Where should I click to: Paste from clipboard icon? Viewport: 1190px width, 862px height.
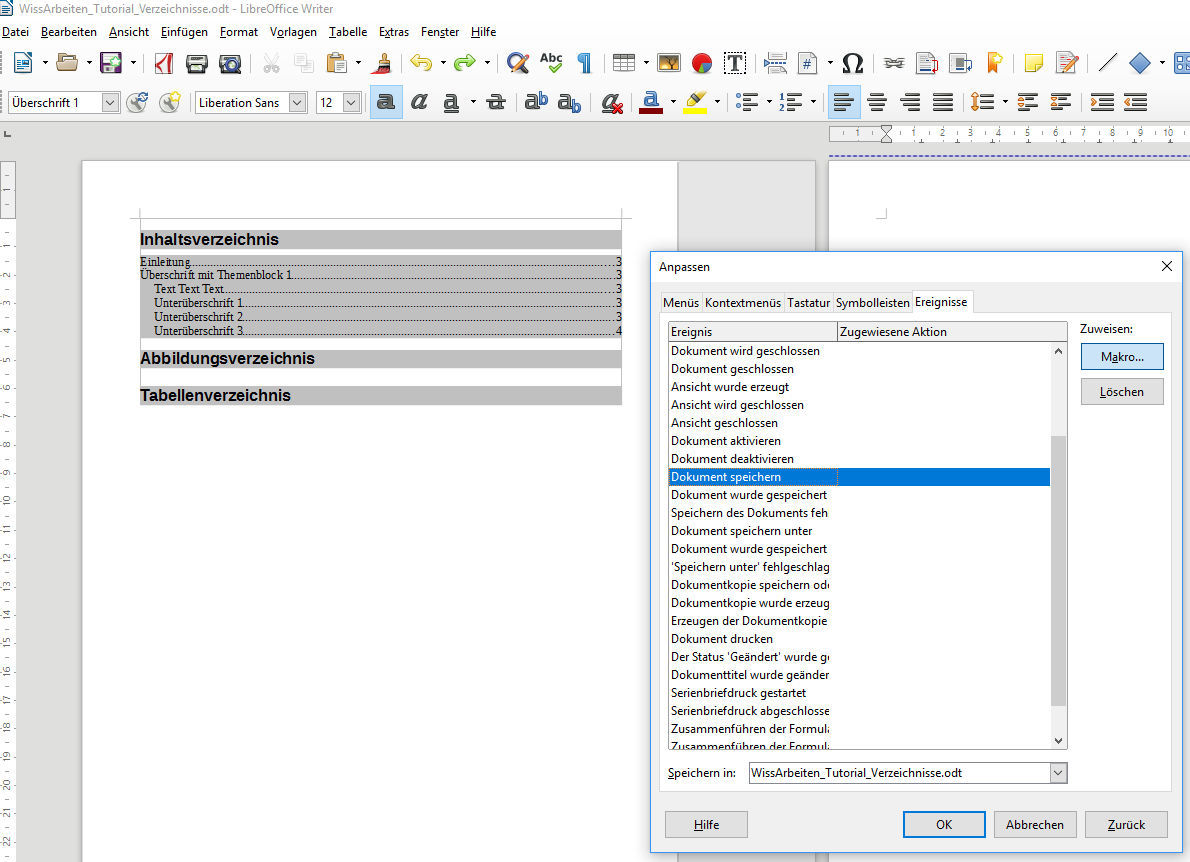pyautogui.click(x=335, y=63)
